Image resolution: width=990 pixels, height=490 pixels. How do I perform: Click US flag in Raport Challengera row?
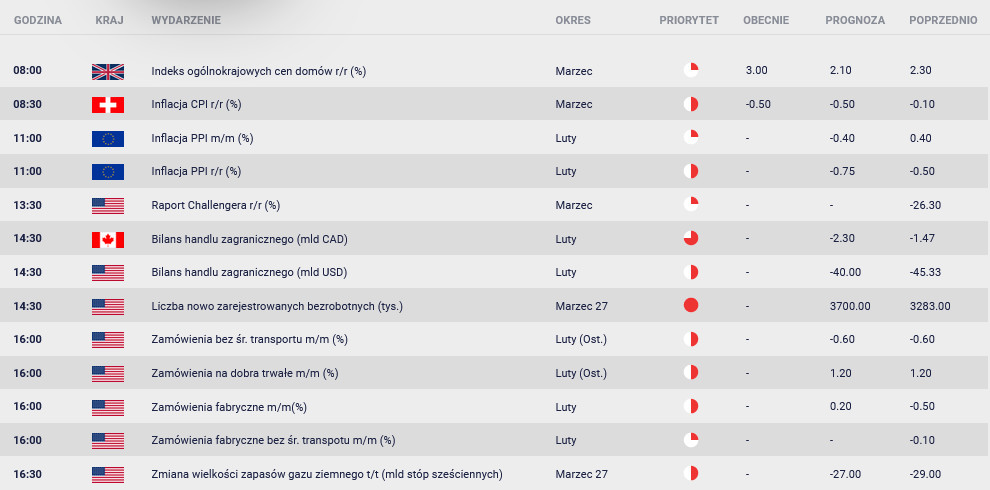108,206
